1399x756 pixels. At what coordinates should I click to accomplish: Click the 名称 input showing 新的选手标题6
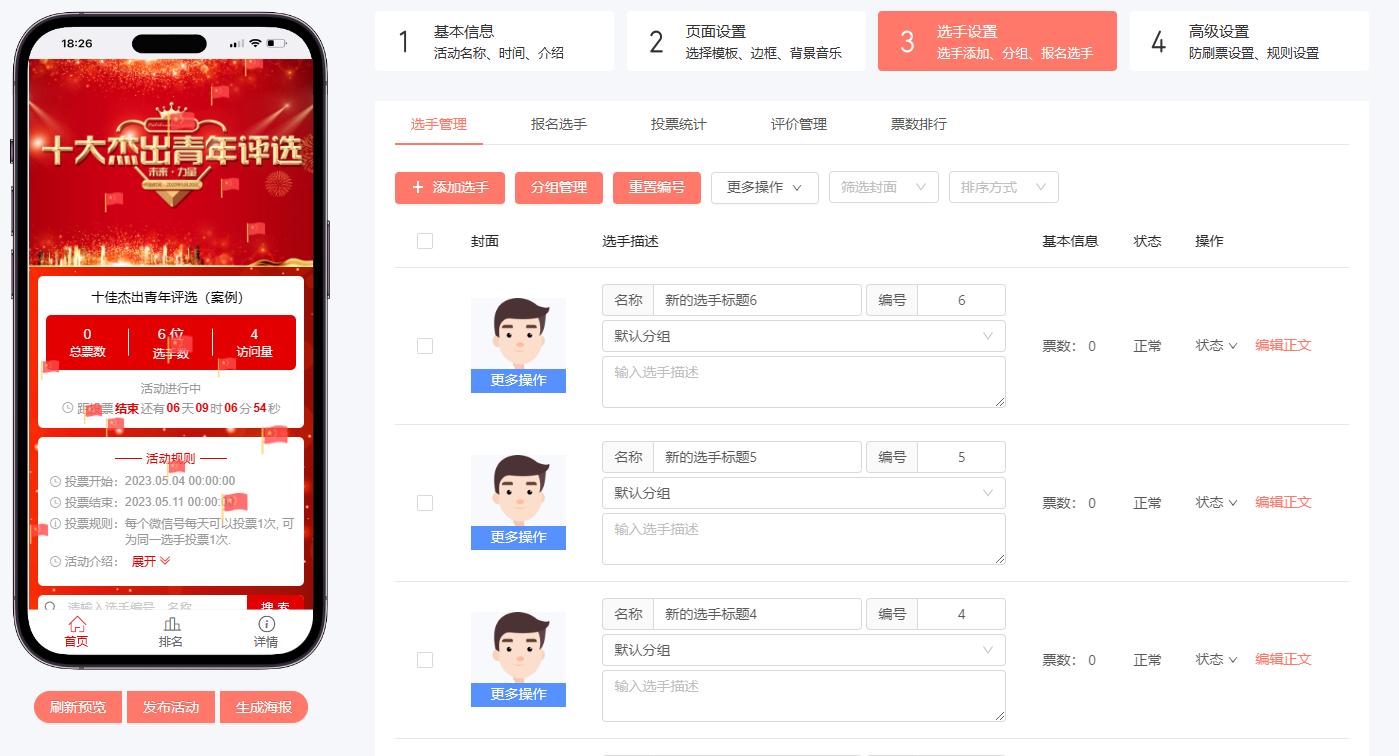pyautogui.click(x=757, y=300)
